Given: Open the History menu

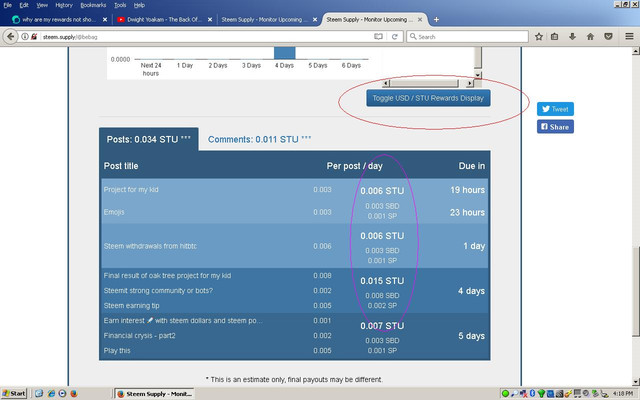Looking at the screenshot, I should click(64, 5).
